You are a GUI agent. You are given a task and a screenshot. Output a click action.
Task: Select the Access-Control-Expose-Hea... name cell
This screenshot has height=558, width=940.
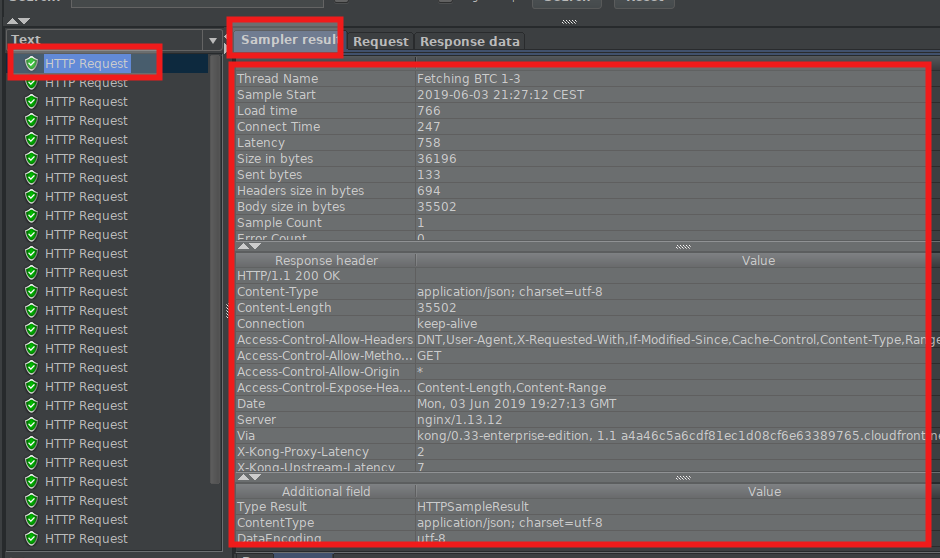(326, 388)
